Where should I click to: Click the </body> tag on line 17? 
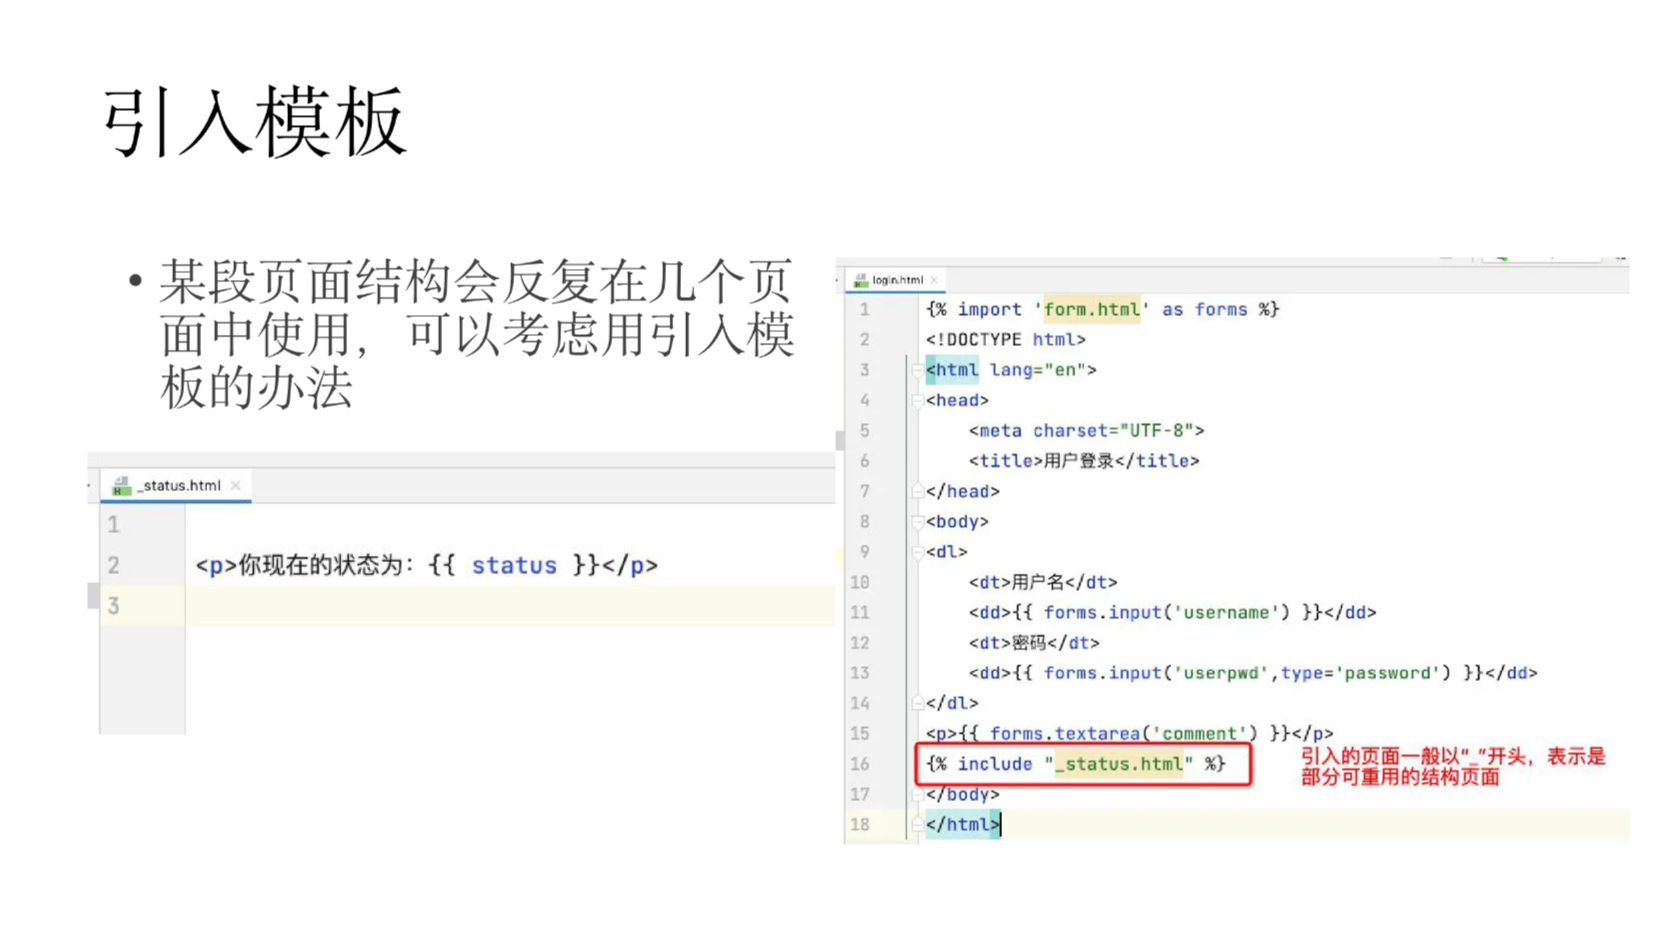coord(962,794)
